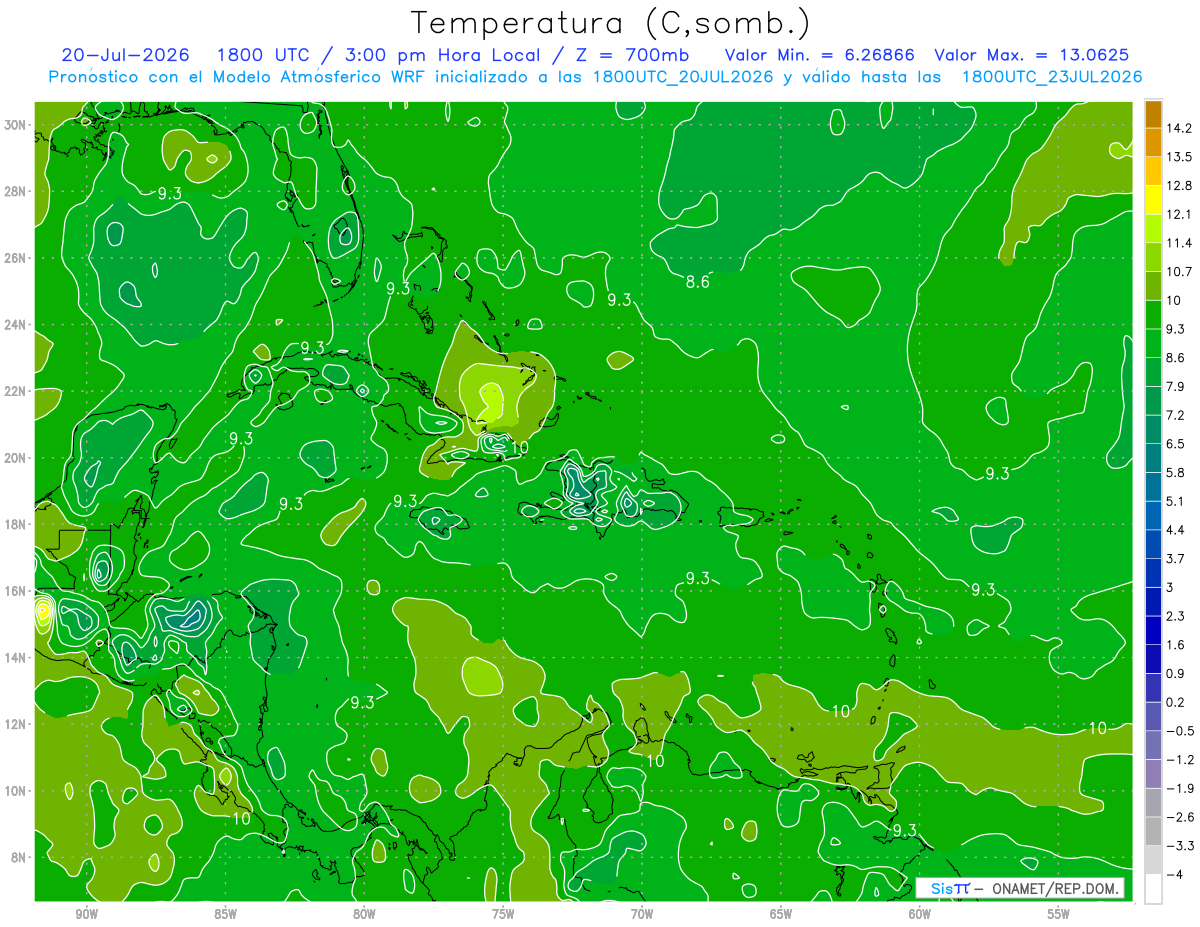1200x927 pixels.
Task: Pick the white color bar segment below -4
Action: pyautogui.click(x=1153, y=888)
